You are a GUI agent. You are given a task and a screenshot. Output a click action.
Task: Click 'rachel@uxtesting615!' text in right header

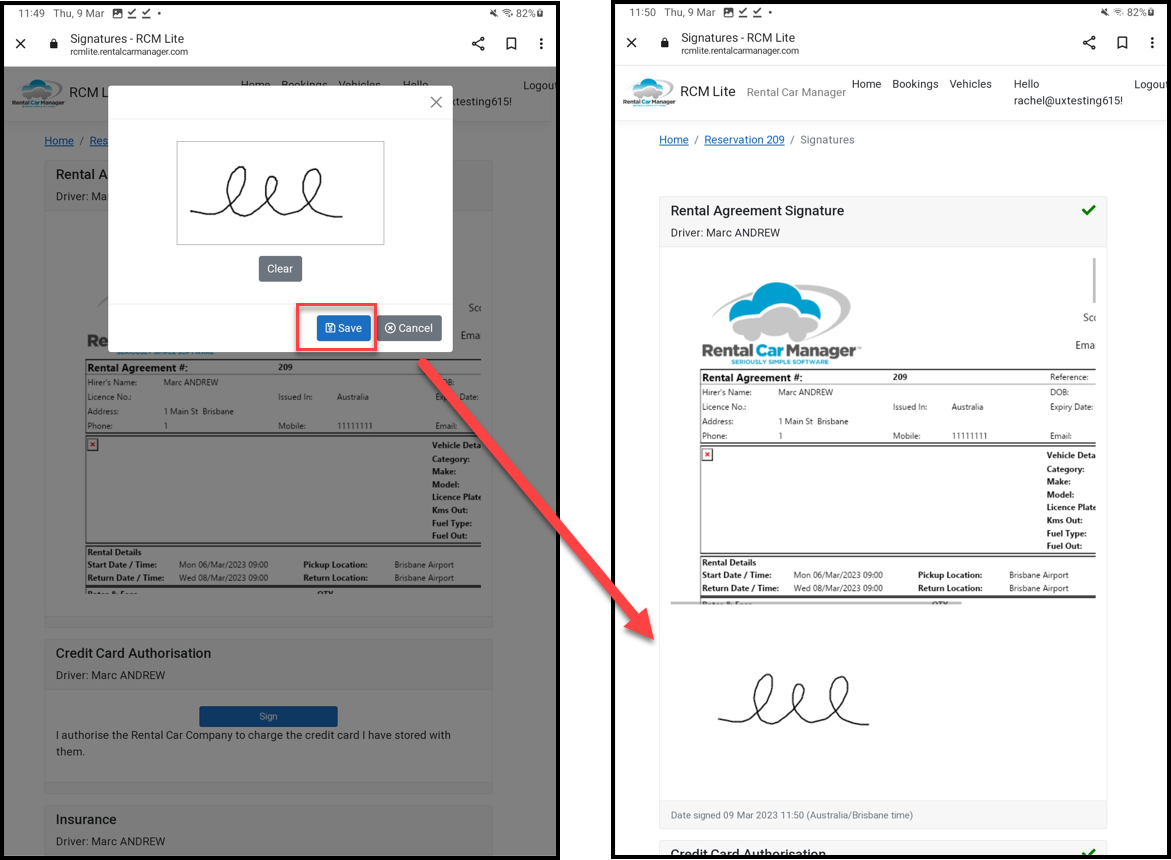1068,101
